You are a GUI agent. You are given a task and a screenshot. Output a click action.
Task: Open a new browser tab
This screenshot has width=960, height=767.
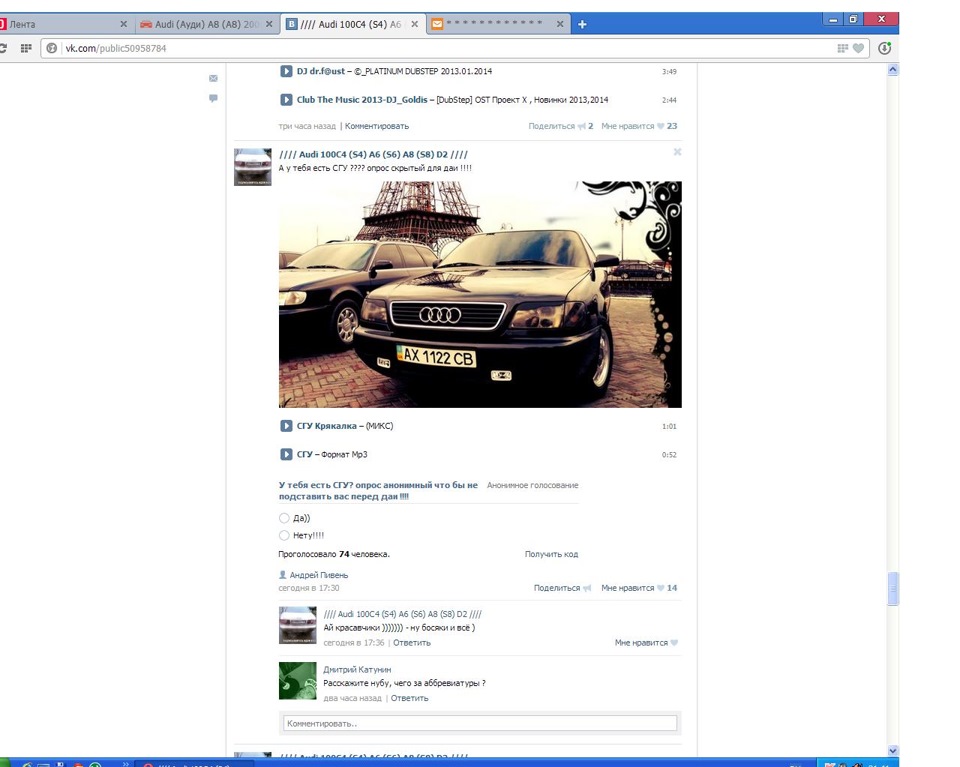pyautogui.click(x=582, y=24)
